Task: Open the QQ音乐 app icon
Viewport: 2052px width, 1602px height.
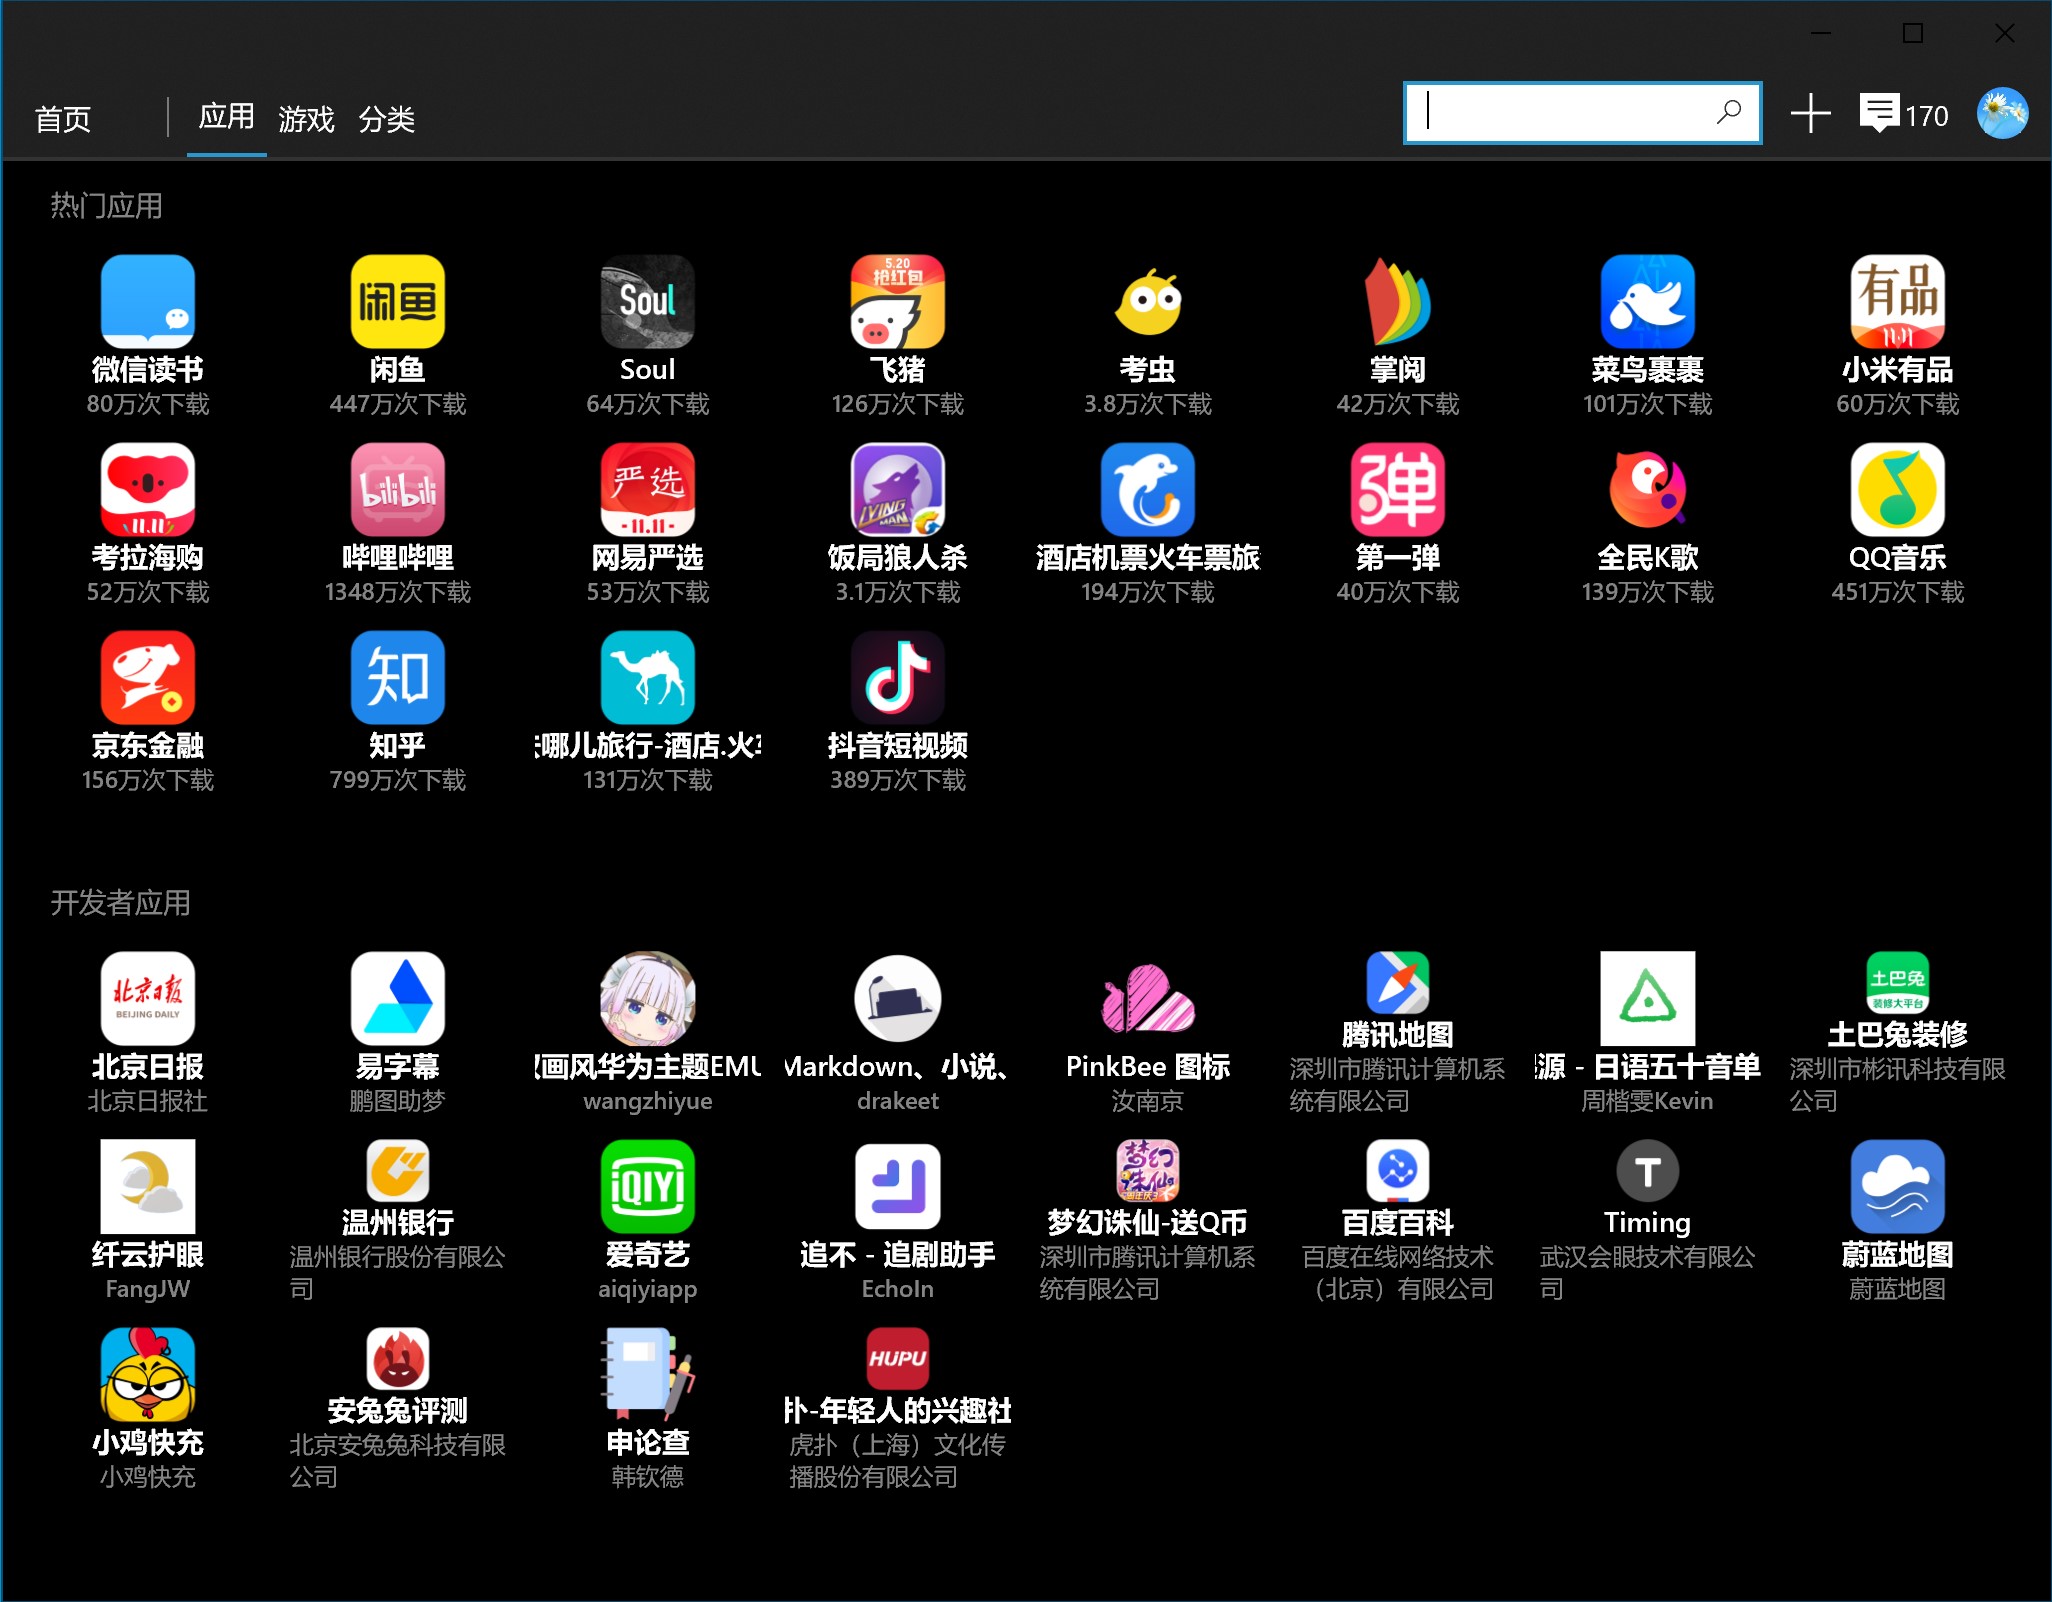Action: [x=1896, y=490]
